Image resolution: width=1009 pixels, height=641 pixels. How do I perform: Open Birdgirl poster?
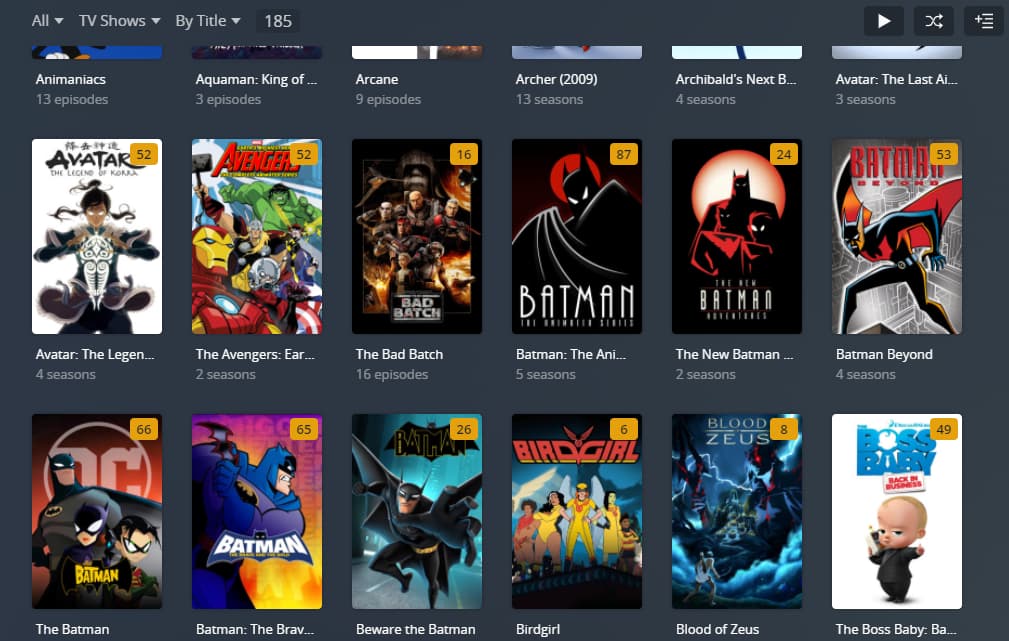click(x=577, y=511)
